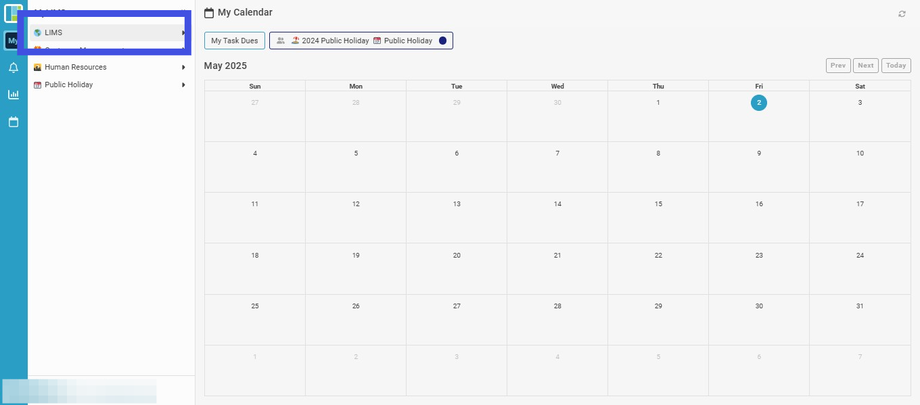Open the bar chart reports icon
This screenshot has height=405, width=920.
(13, 94)
